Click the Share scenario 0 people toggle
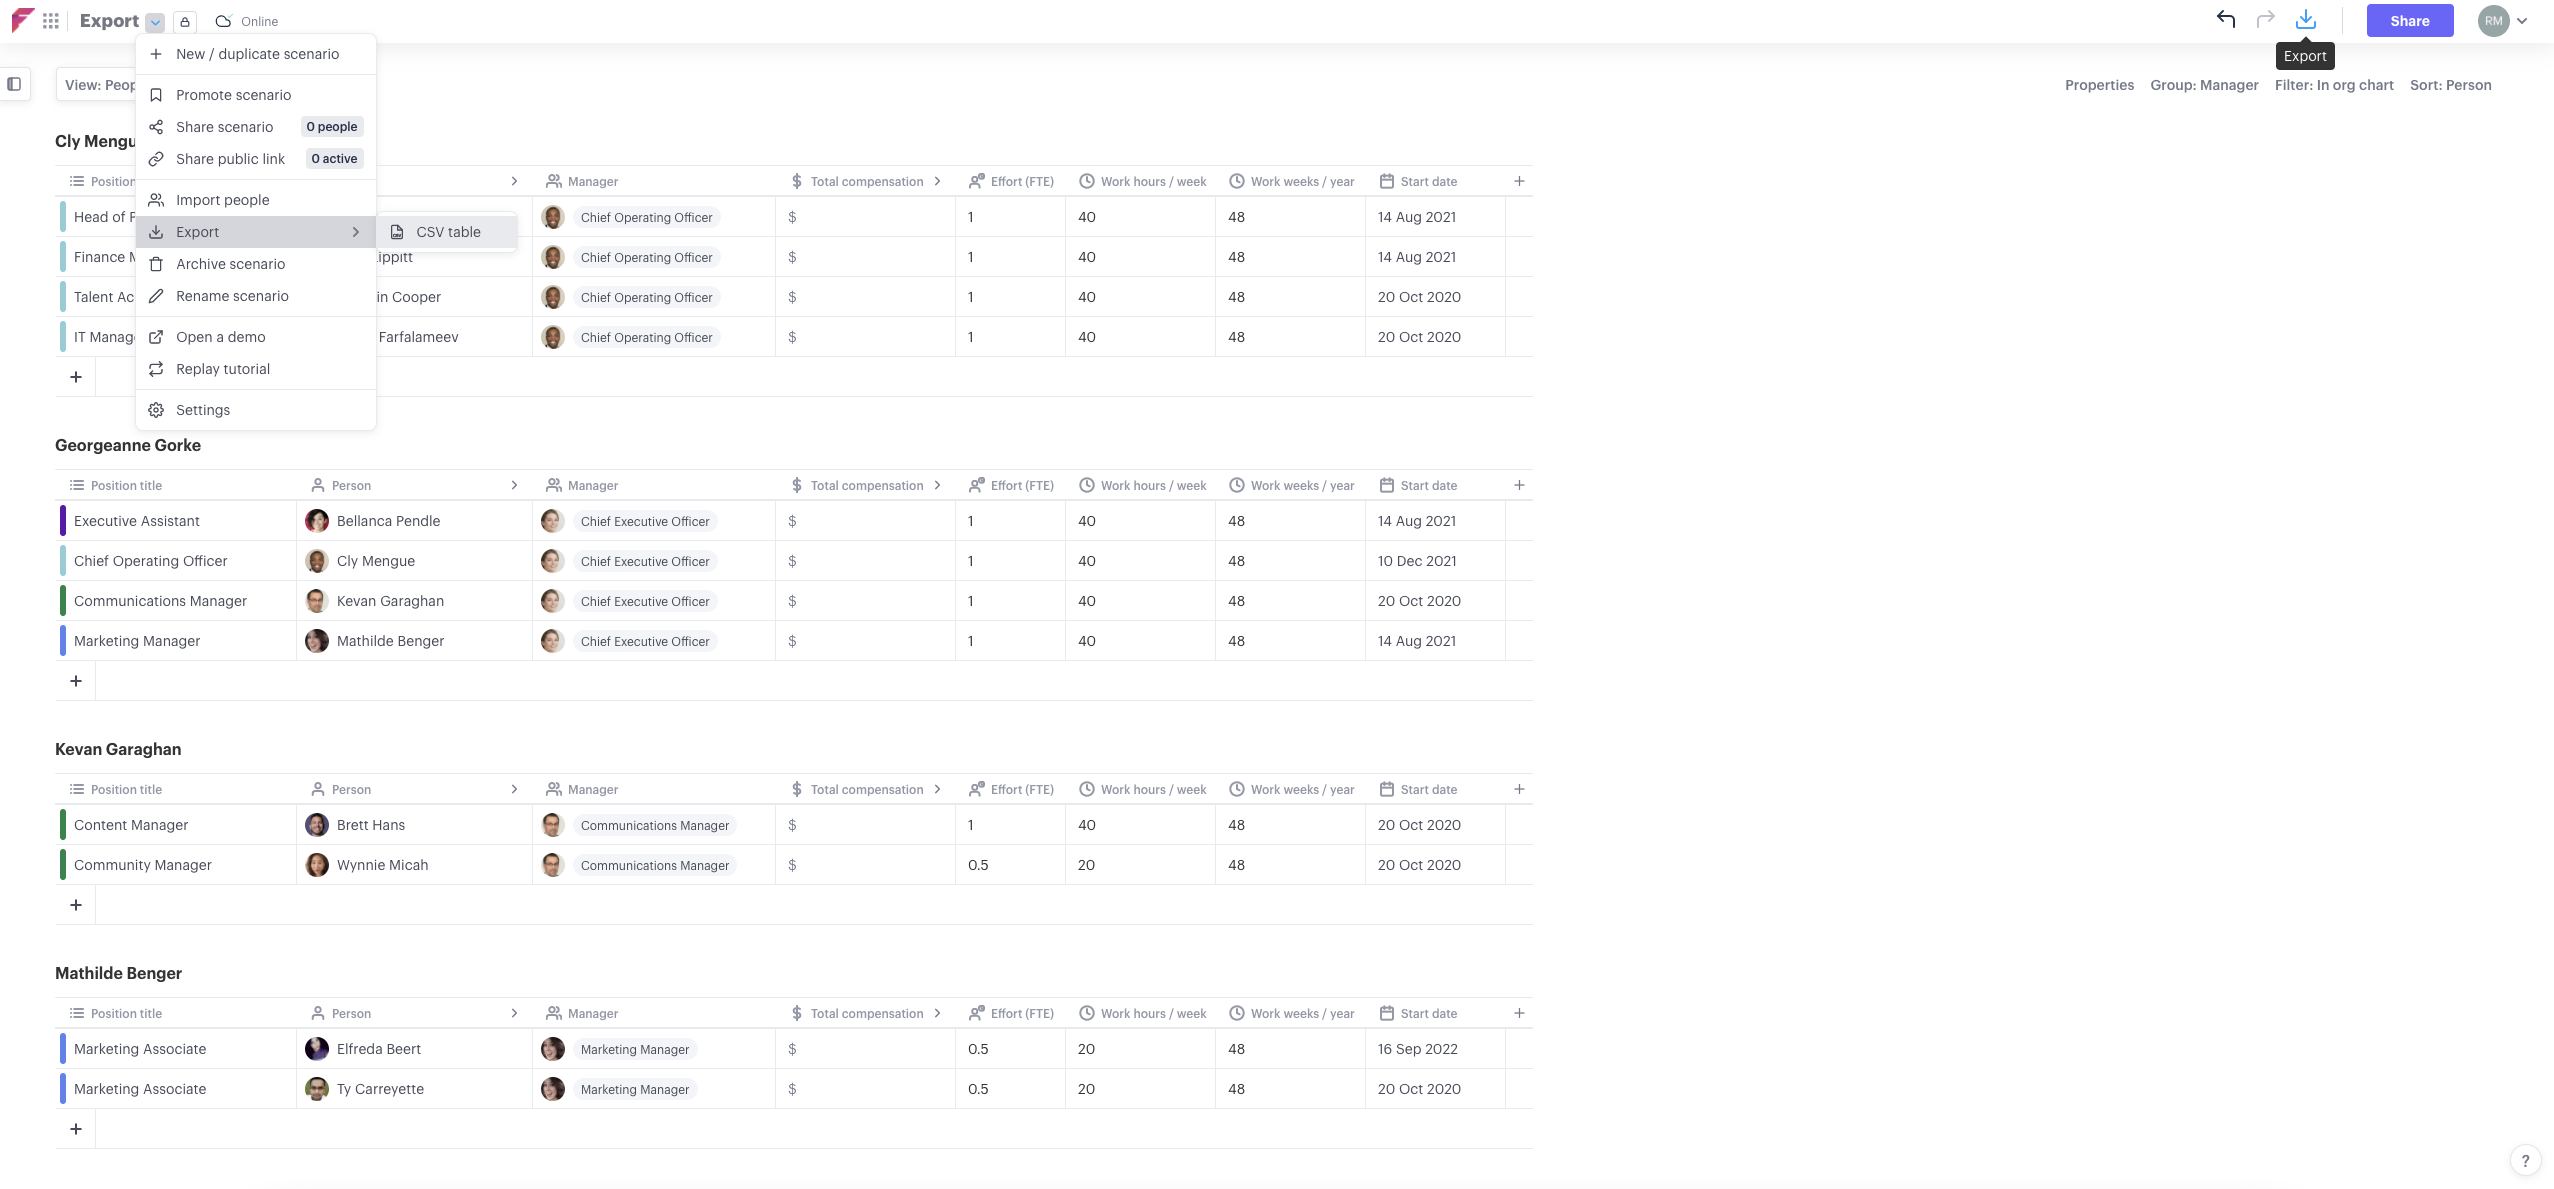This screenshot has width=2554, height=1189. 252,127
